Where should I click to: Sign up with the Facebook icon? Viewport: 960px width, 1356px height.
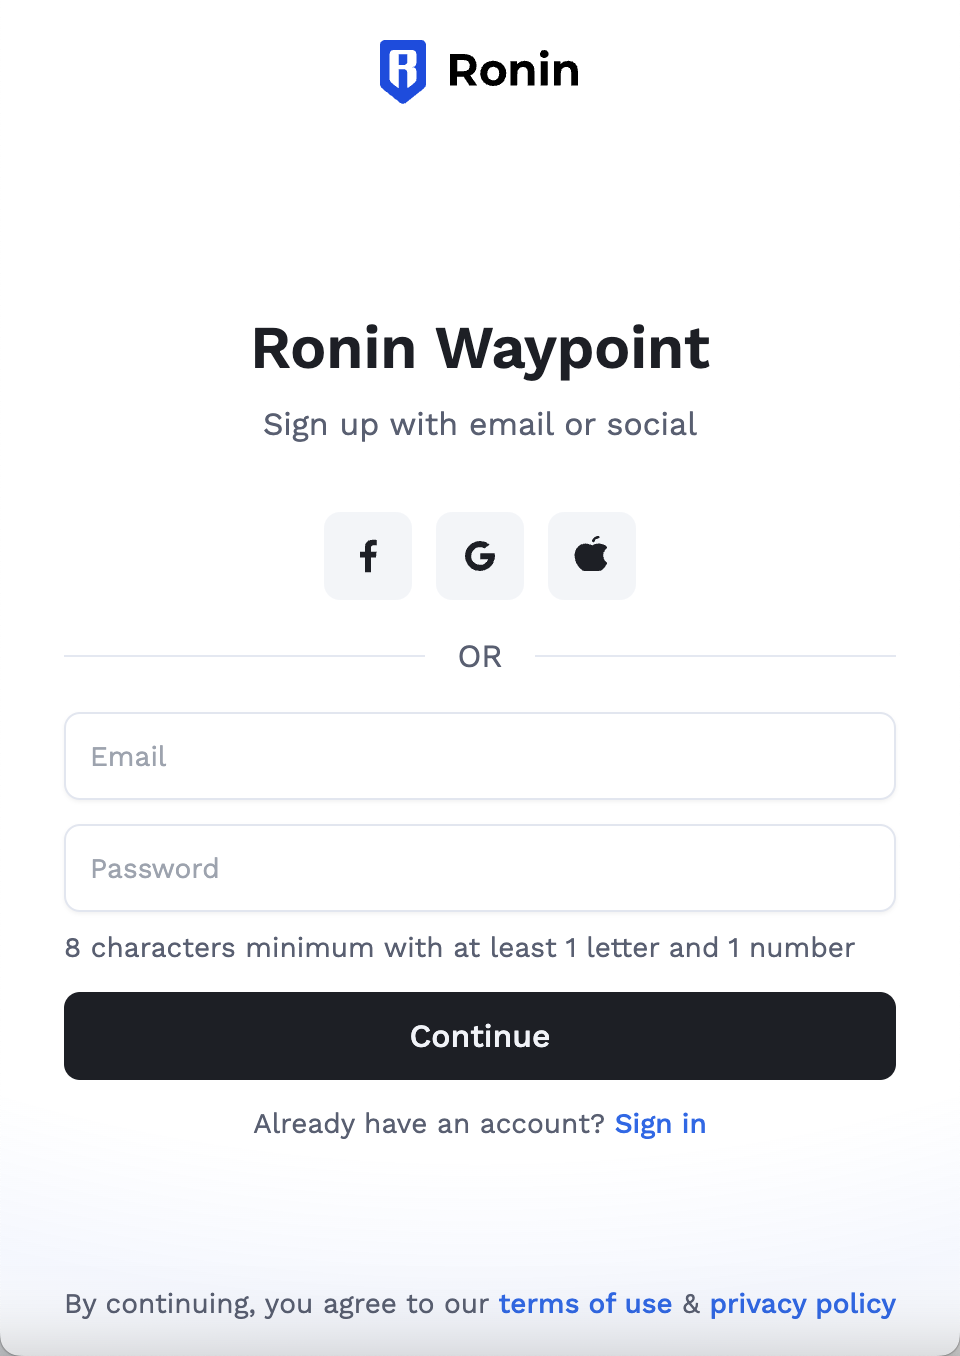pos(368,556)
